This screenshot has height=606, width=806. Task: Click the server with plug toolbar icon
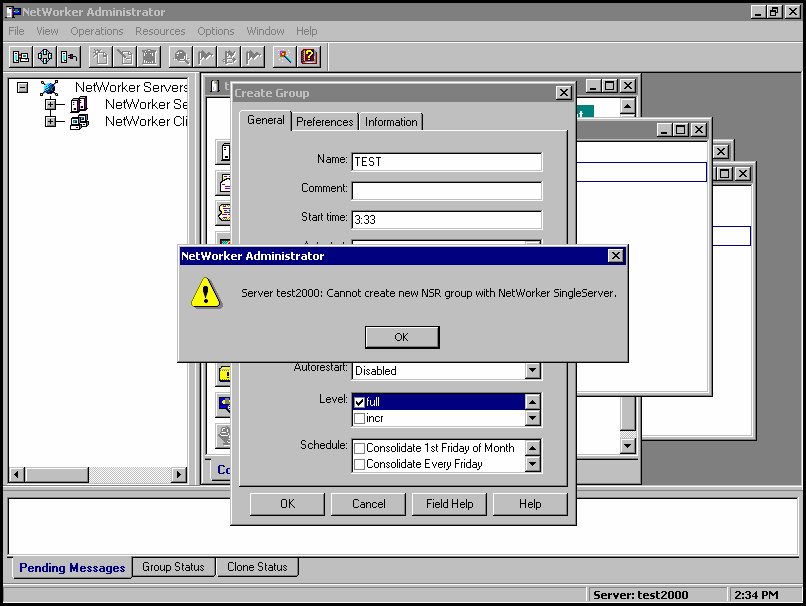[x=69, y=57]
